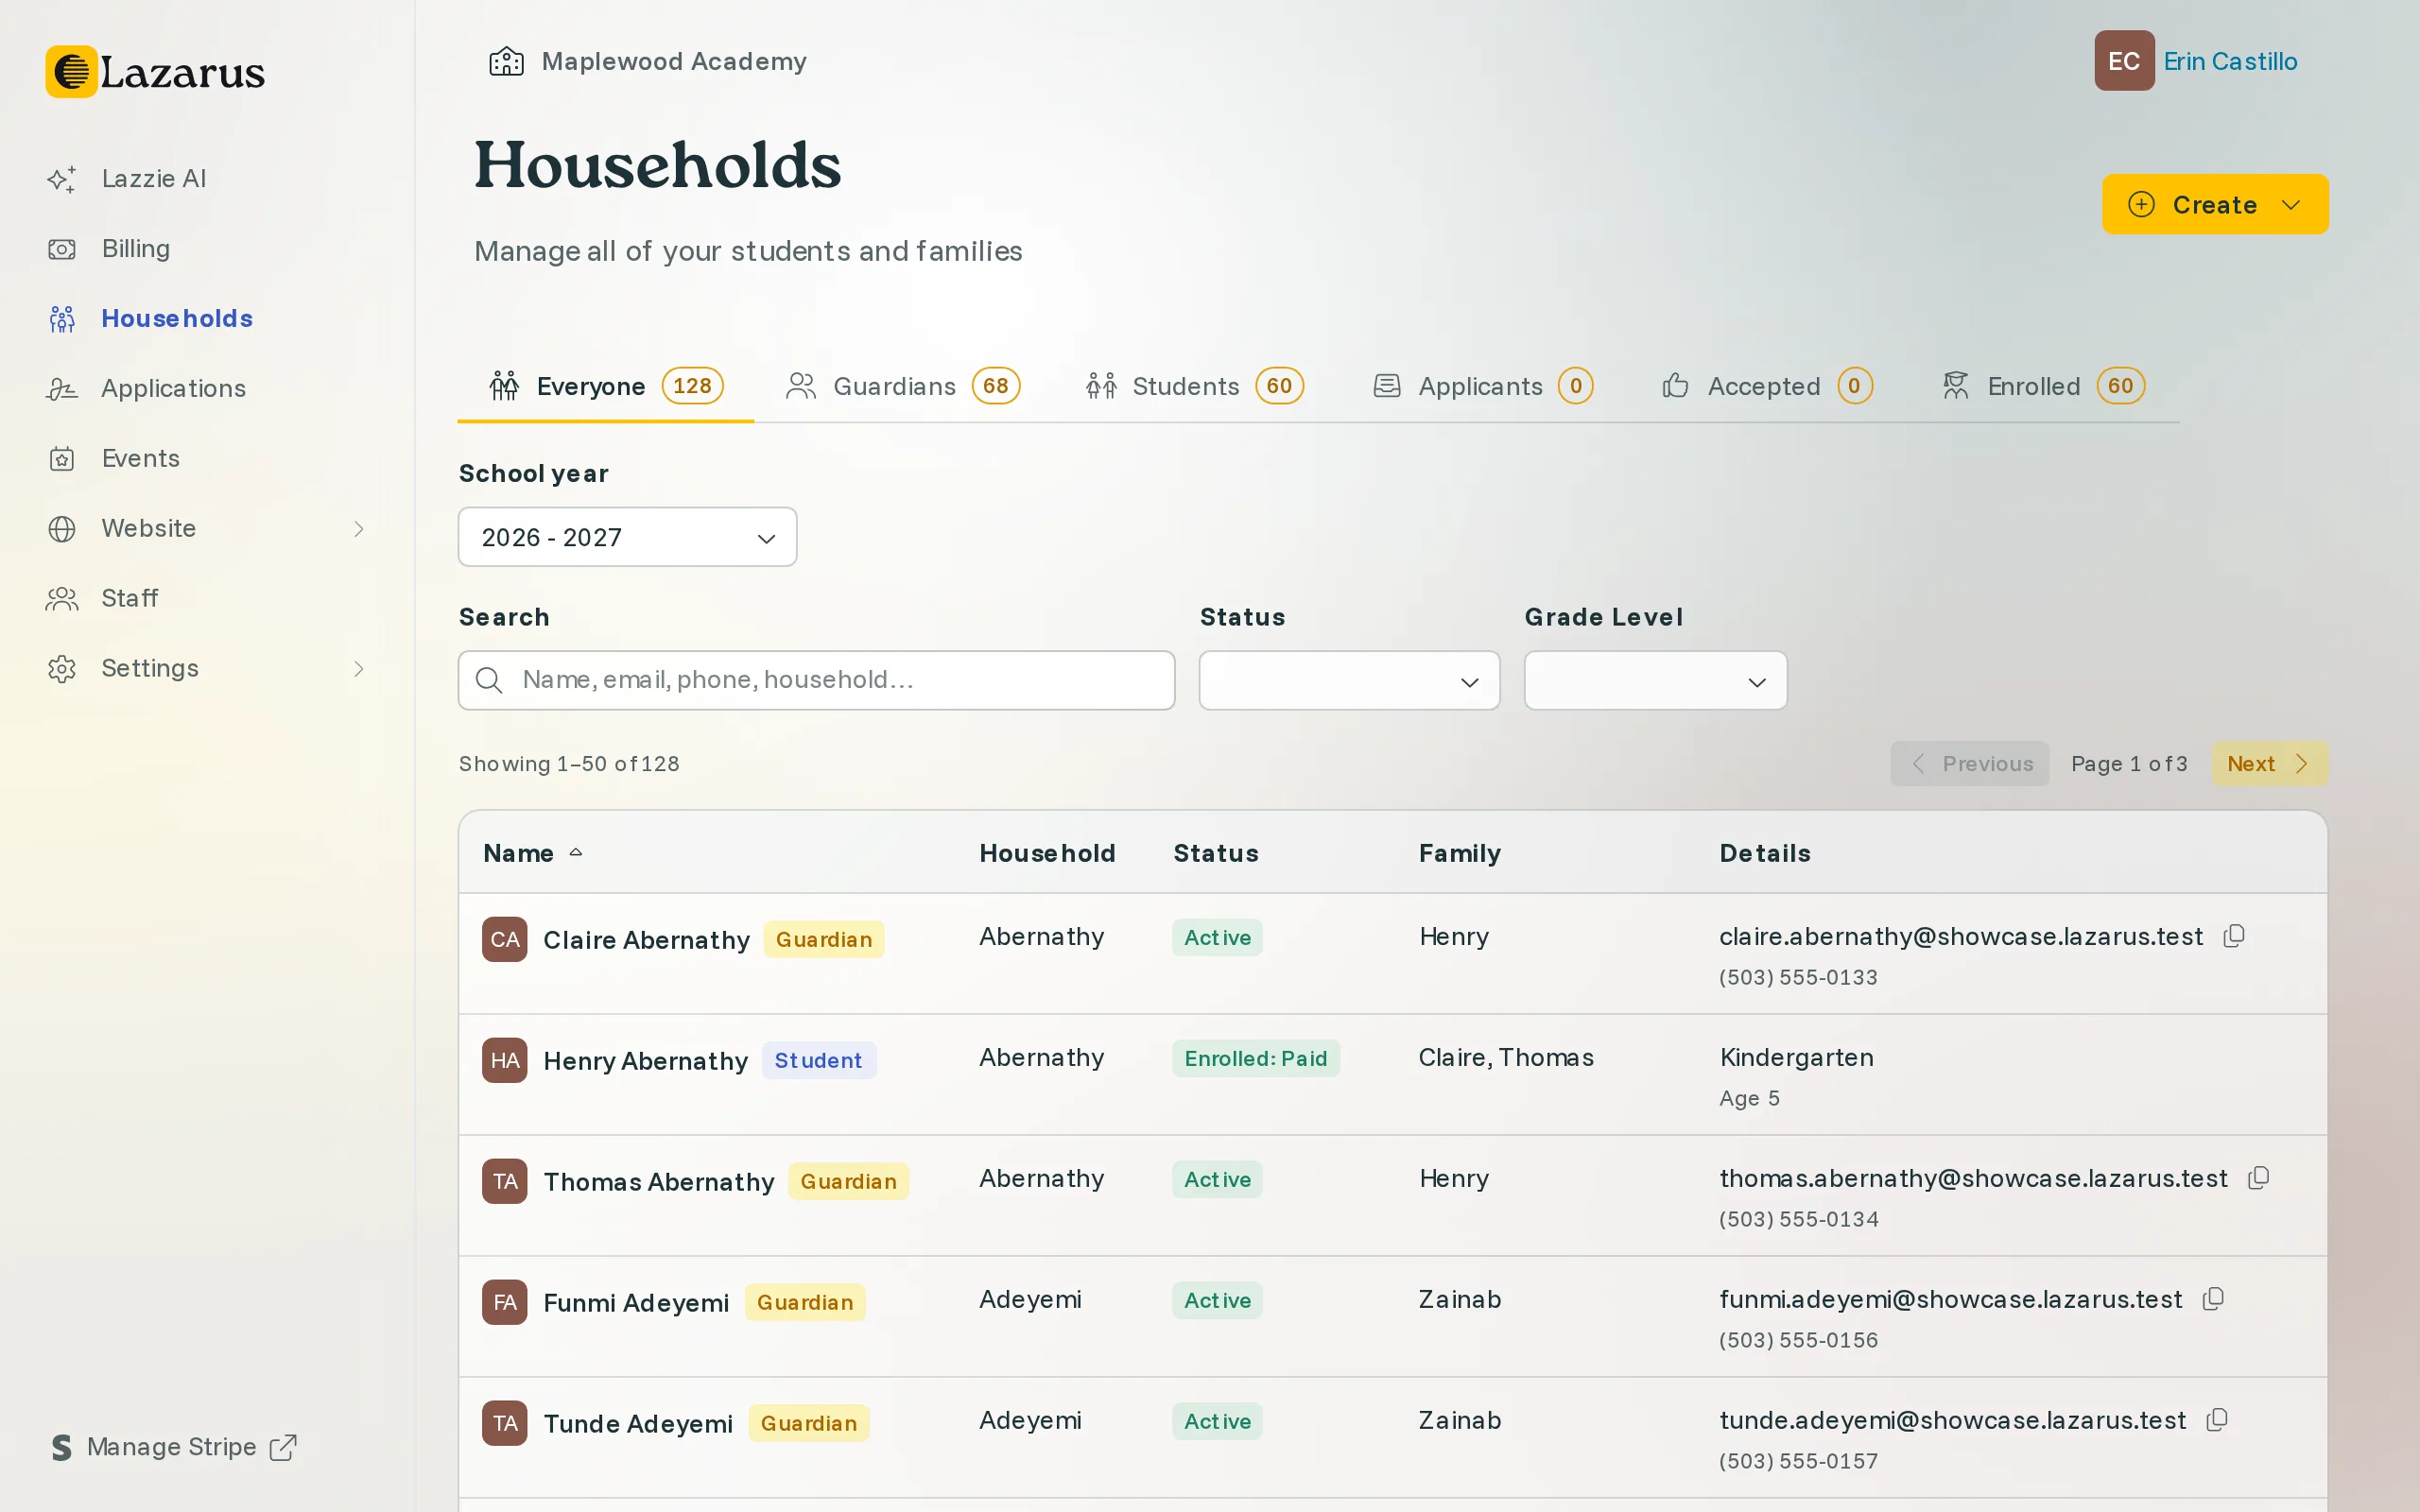Click the Events calendar icon
The height and width of the screenshot is (1512, 2420).
62,459
